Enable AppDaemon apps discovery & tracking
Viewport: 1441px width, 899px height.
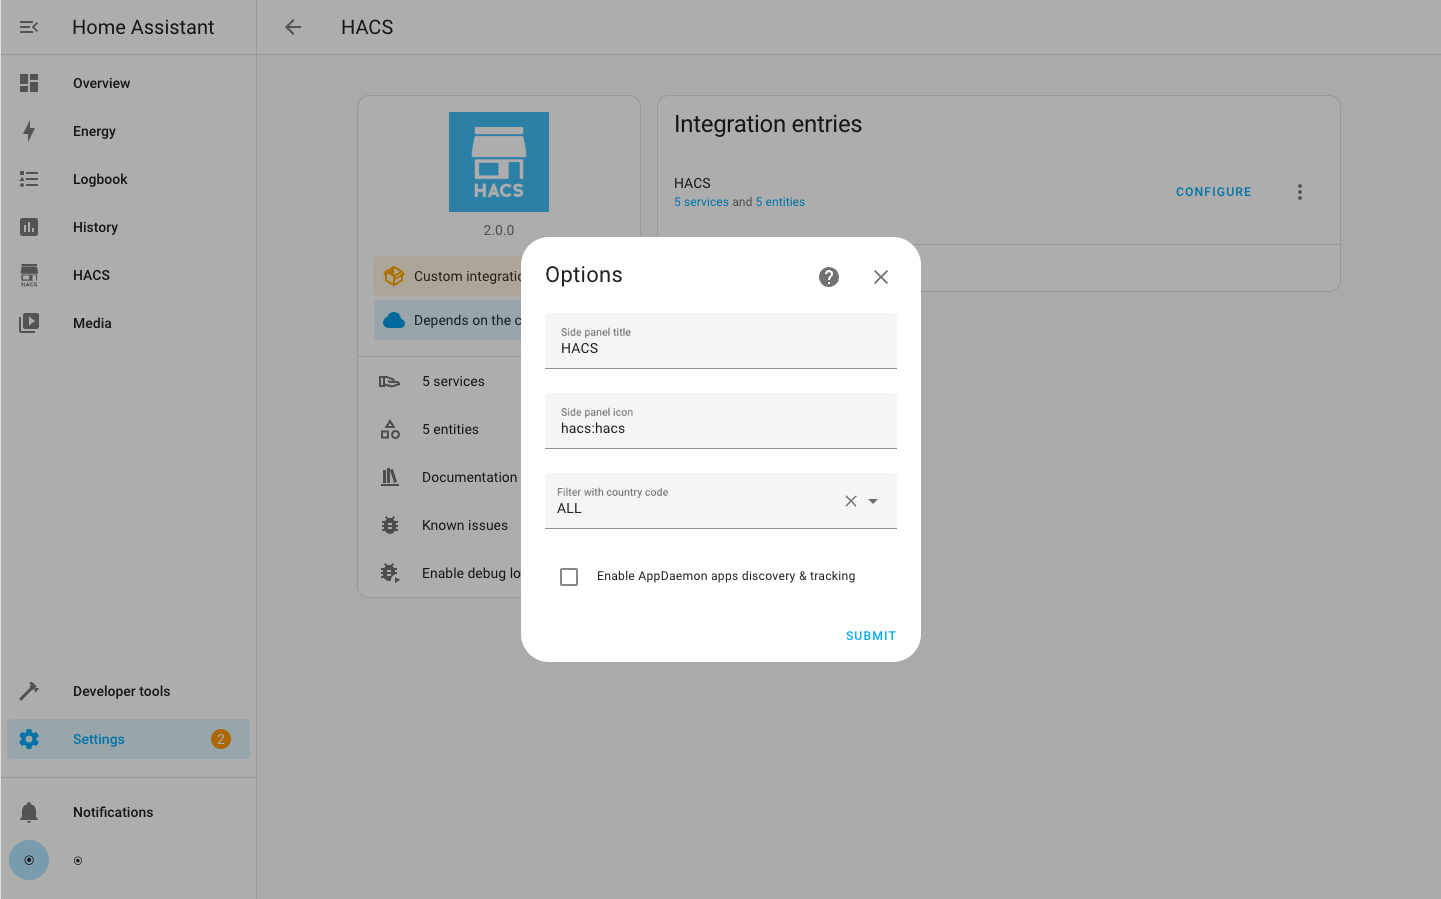pos(569,576)
